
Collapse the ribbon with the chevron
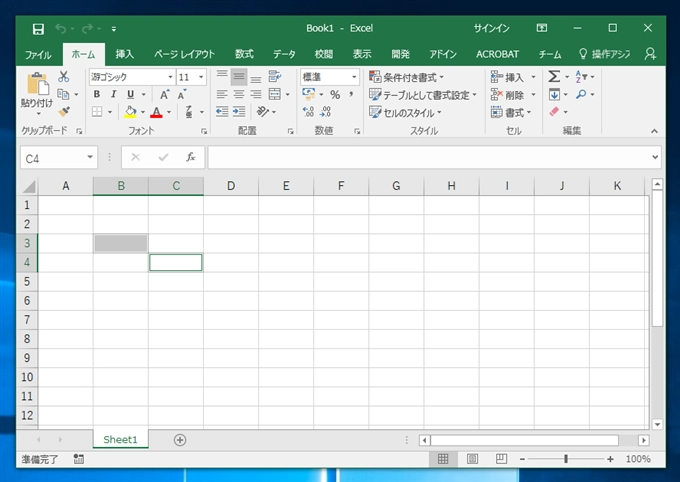(654, 131)
